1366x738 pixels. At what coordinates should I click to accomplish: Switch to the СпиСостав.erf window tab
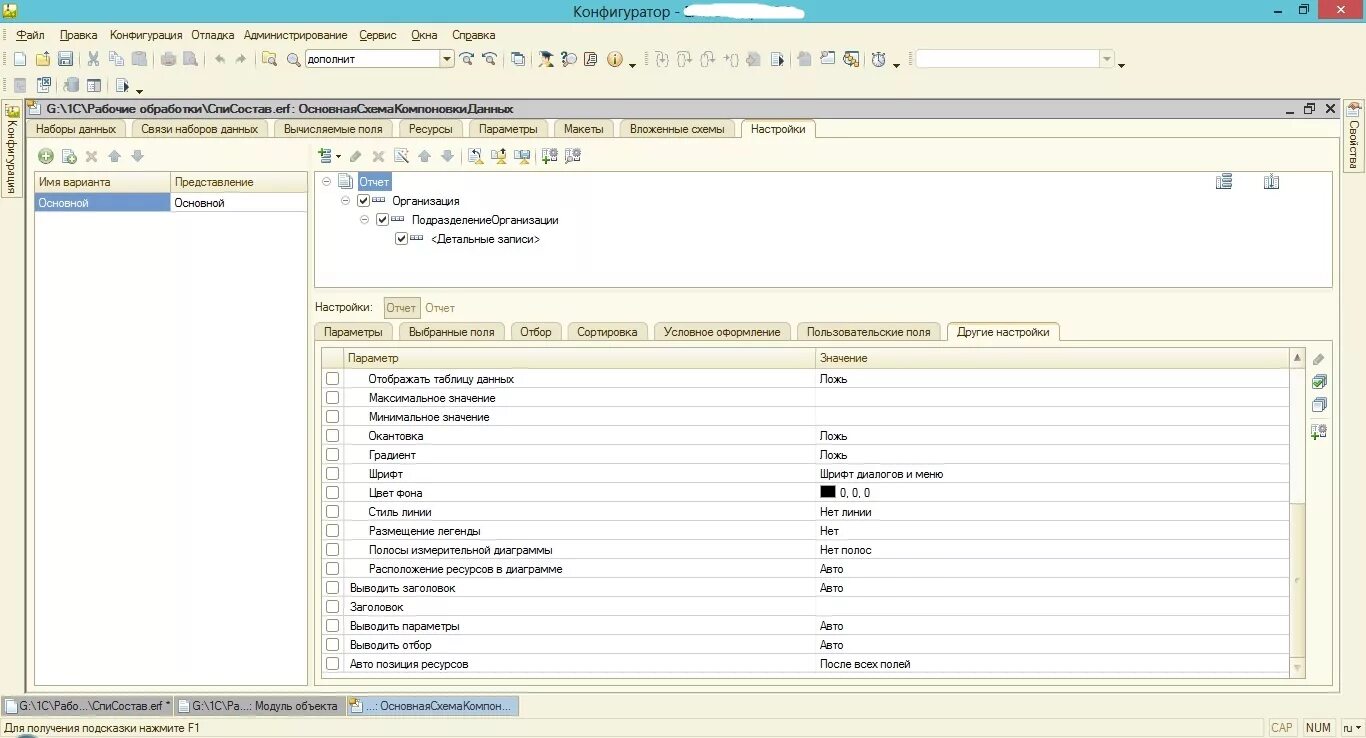[87, 706]
